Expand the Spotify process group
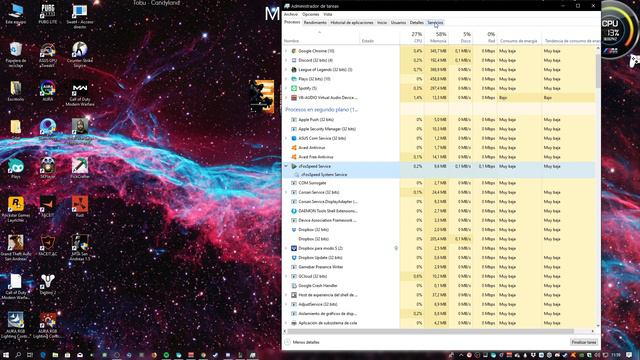 [286, 88]
